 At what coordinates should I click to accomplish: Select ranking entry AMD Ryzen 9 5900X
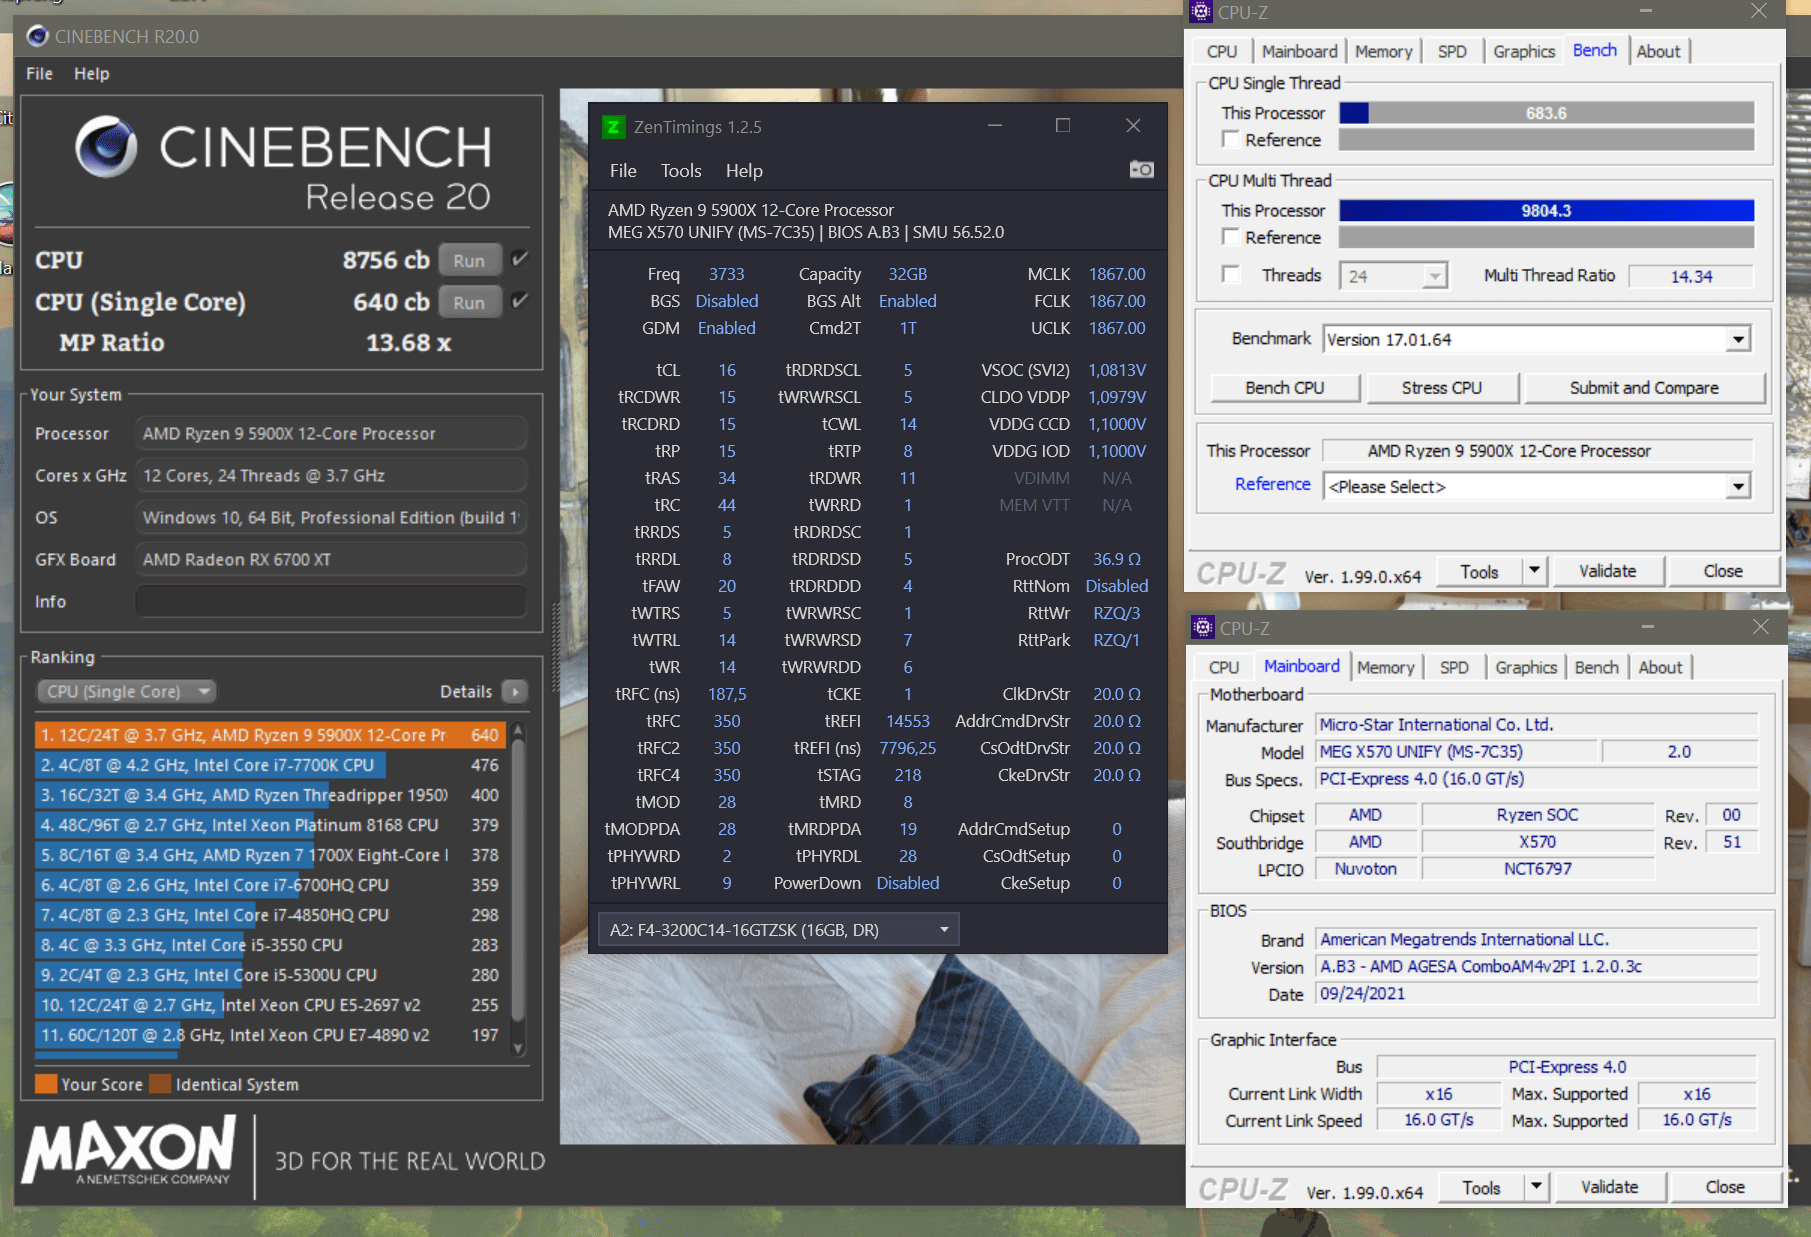click(x=270, y=735)
